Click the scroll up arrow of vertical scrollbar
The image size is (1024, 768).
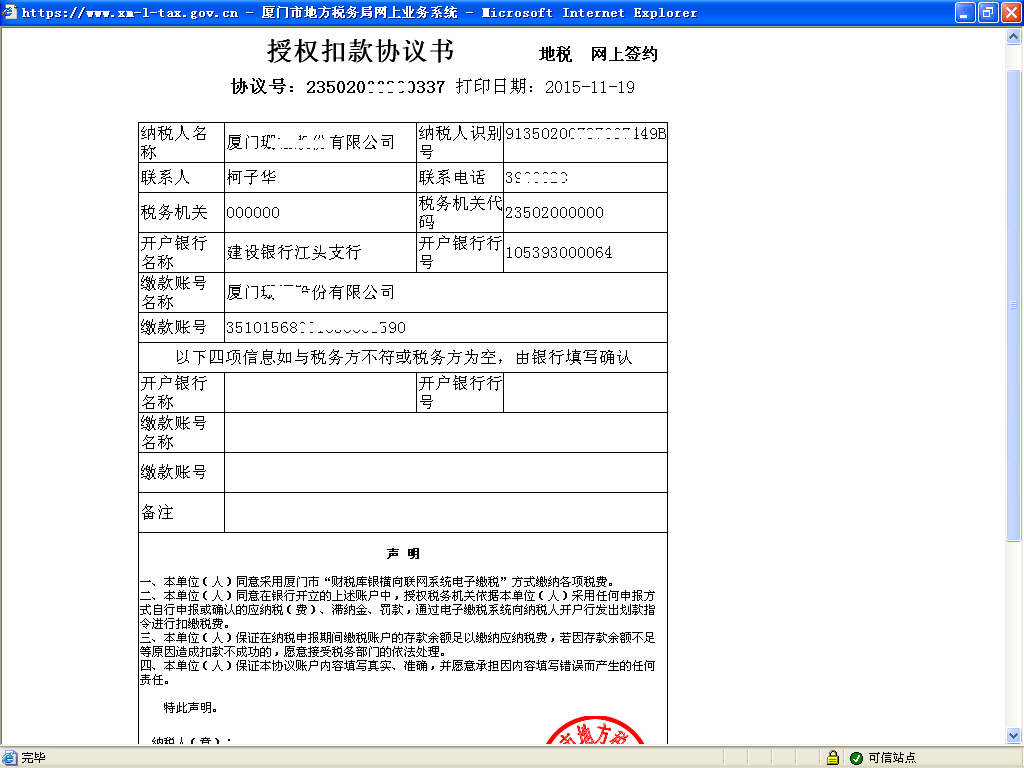[x=1014, y=37]
